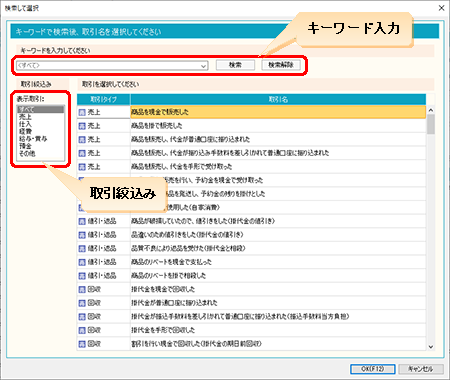
Task: Click the transaction list scrollbar thumb
Action: tap(431, 124)
